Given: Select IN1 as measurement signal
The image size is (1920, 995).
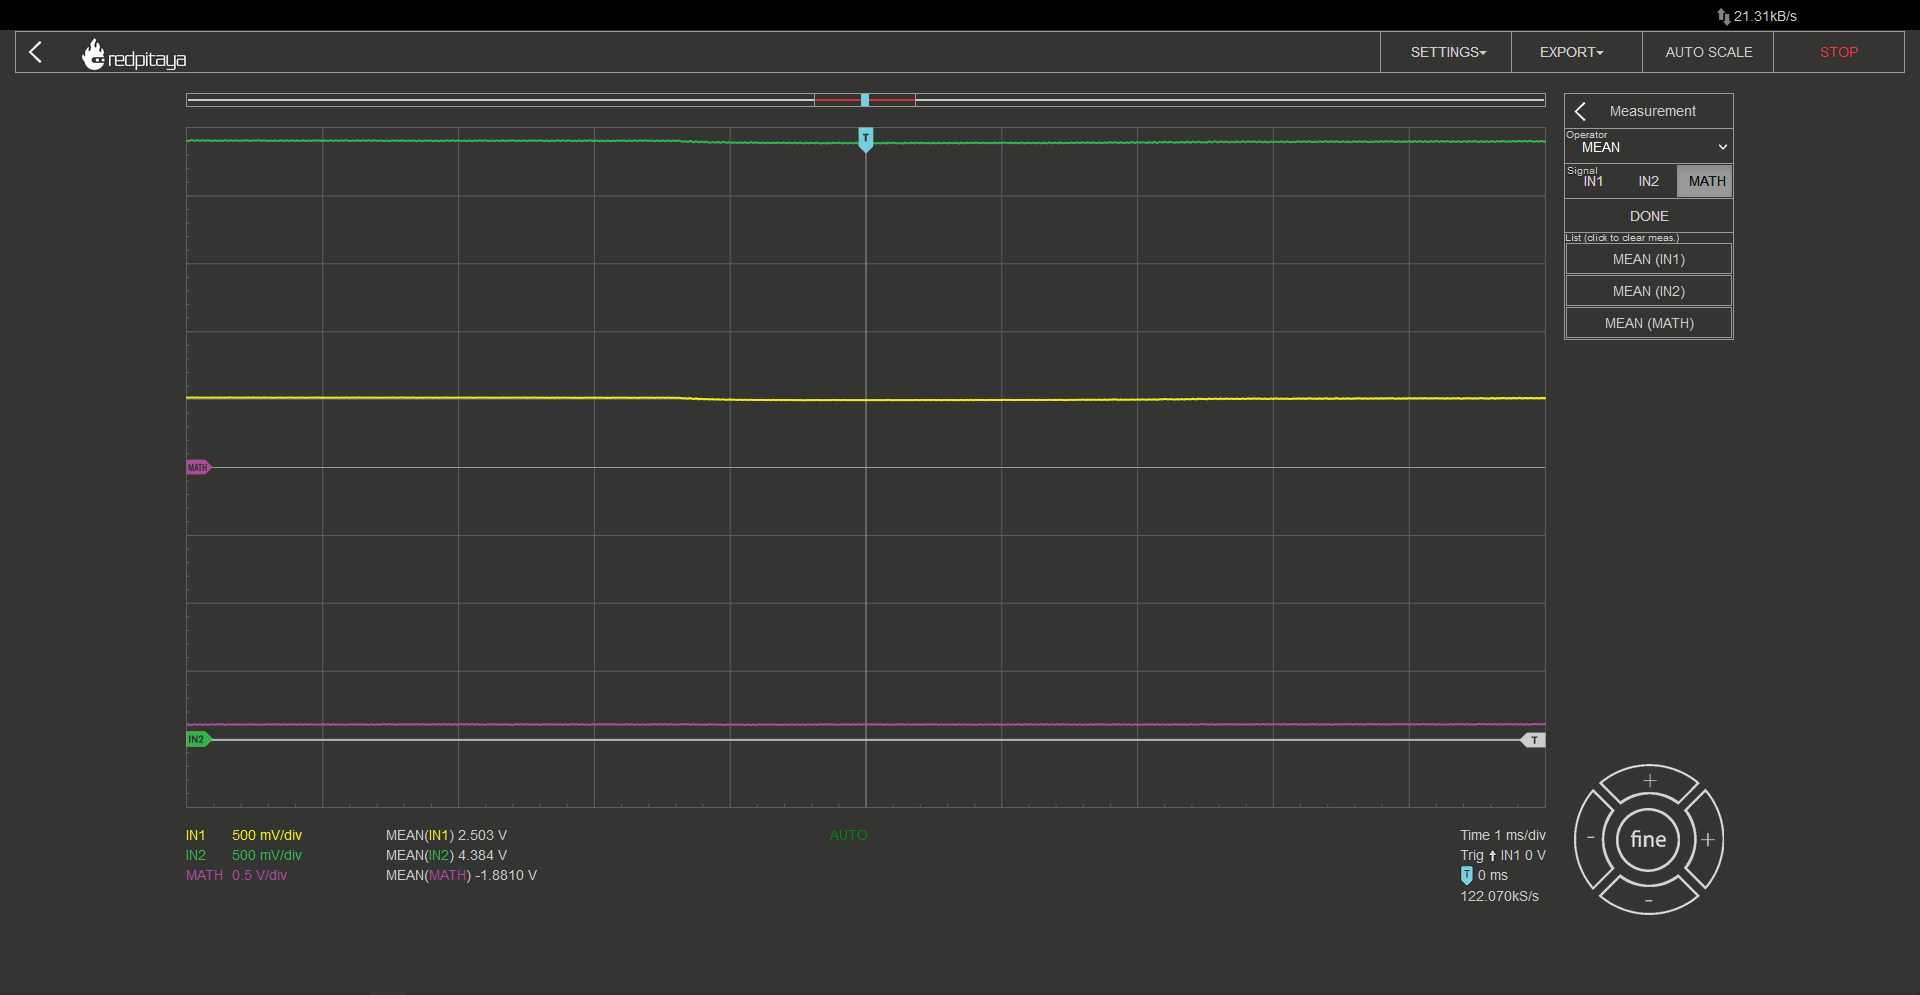Looking at the screenshot, I should pyautogui.click(x=1593, y=181).
